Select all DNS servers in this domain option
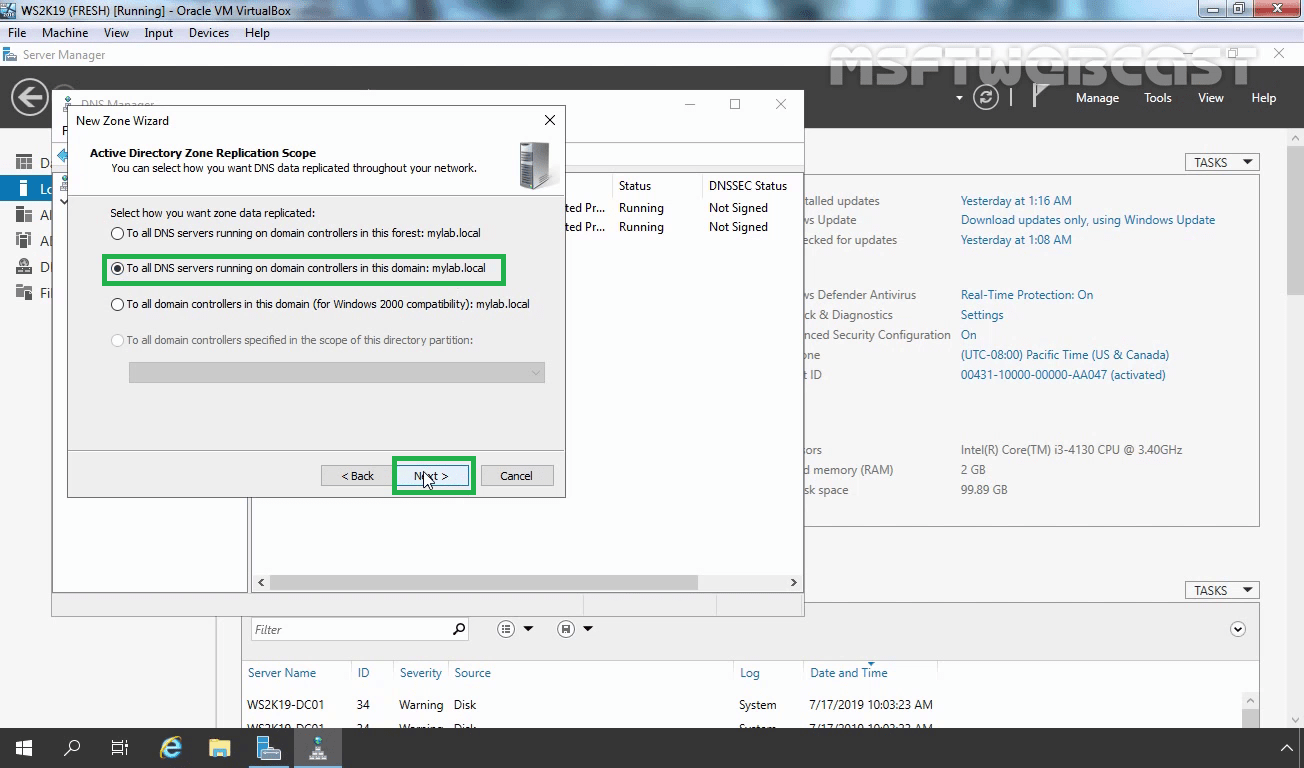The height and width of the screenshot is (768, 1304). pyautogui.click(x=118, y=268)
